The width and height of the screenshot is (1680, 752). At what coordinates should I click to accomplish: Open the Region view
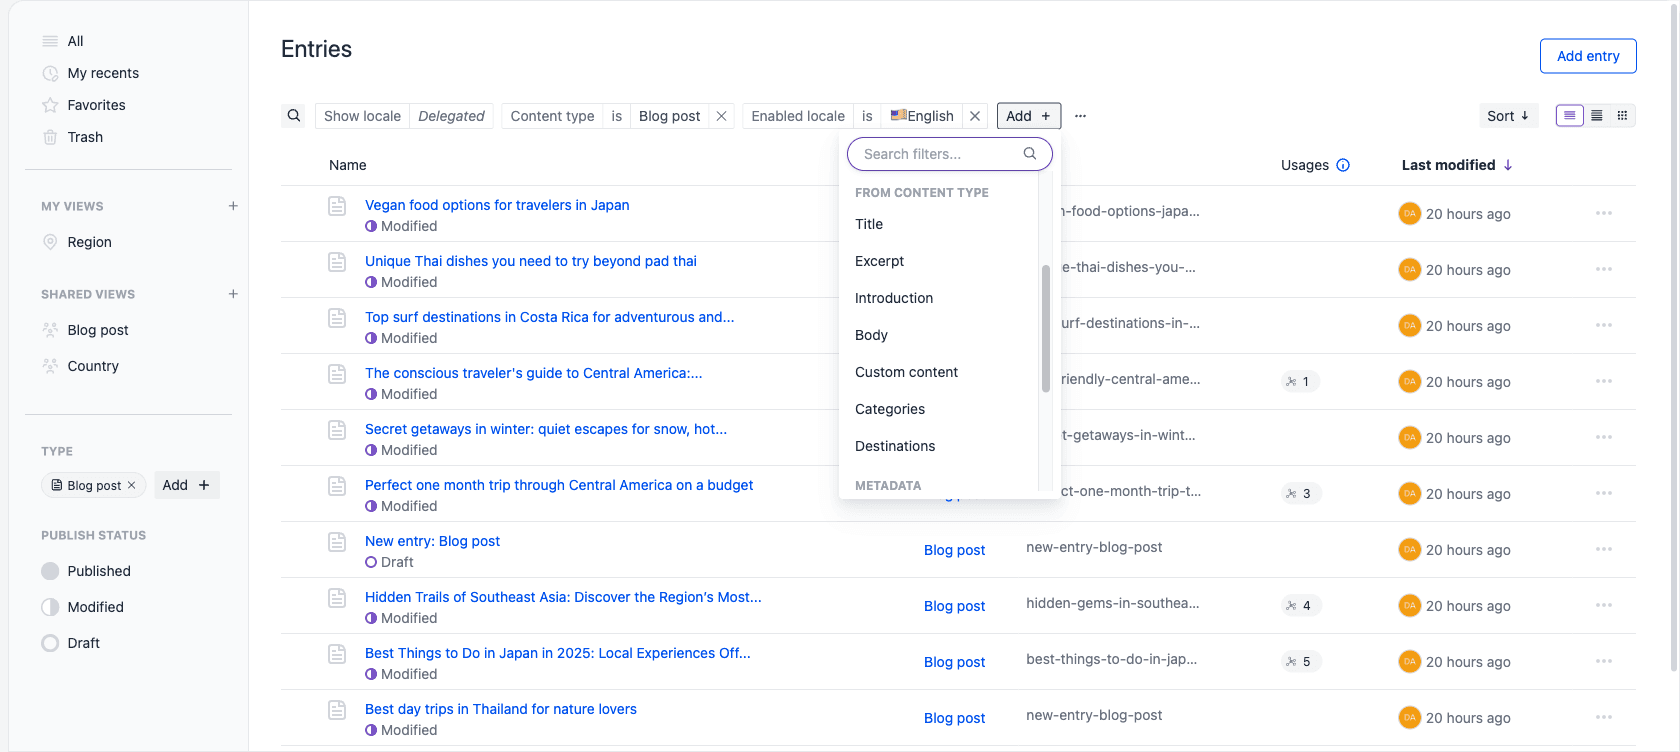pyautogui.click(x=89, y=242)
